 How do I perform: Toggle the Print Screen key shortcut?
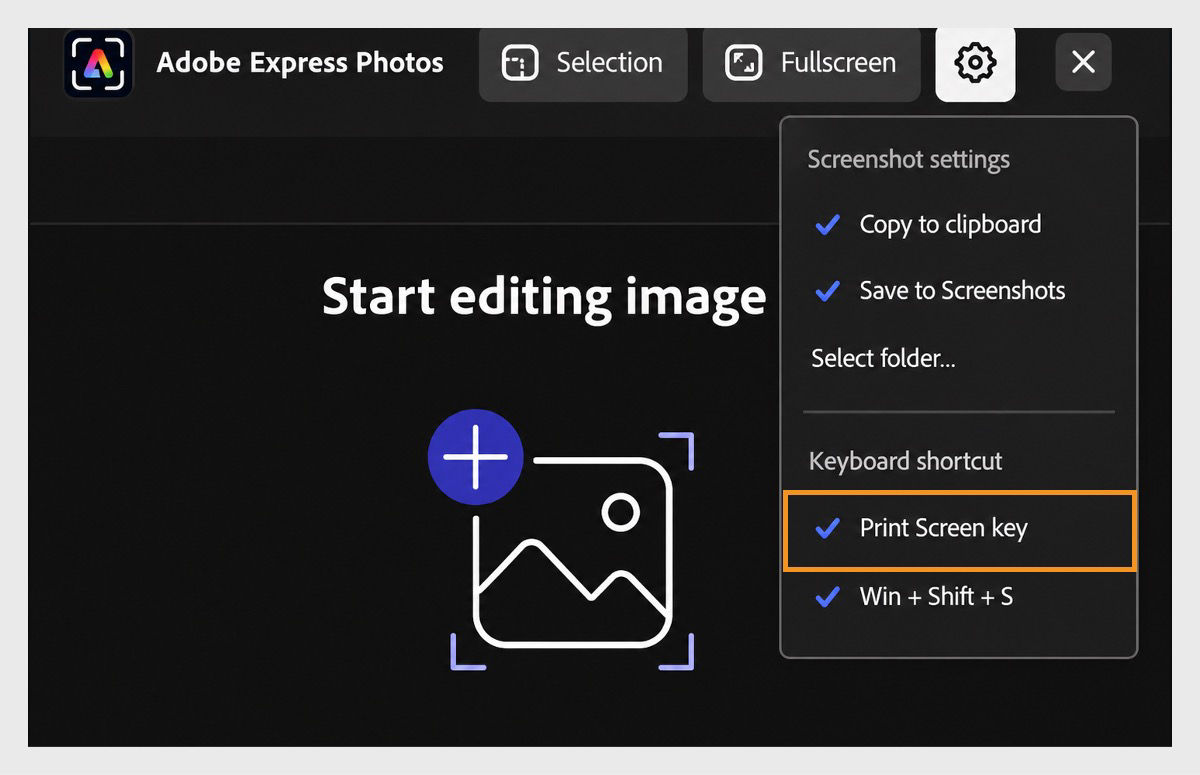[960, 529]
